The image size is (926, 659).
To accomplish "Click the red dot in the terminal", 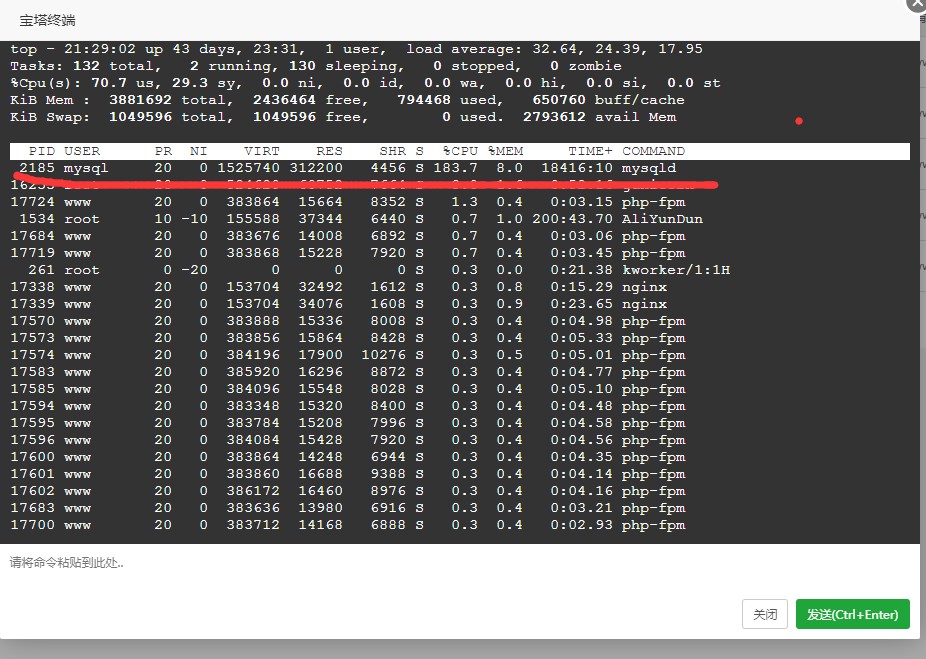I will [x=798, y=122].
